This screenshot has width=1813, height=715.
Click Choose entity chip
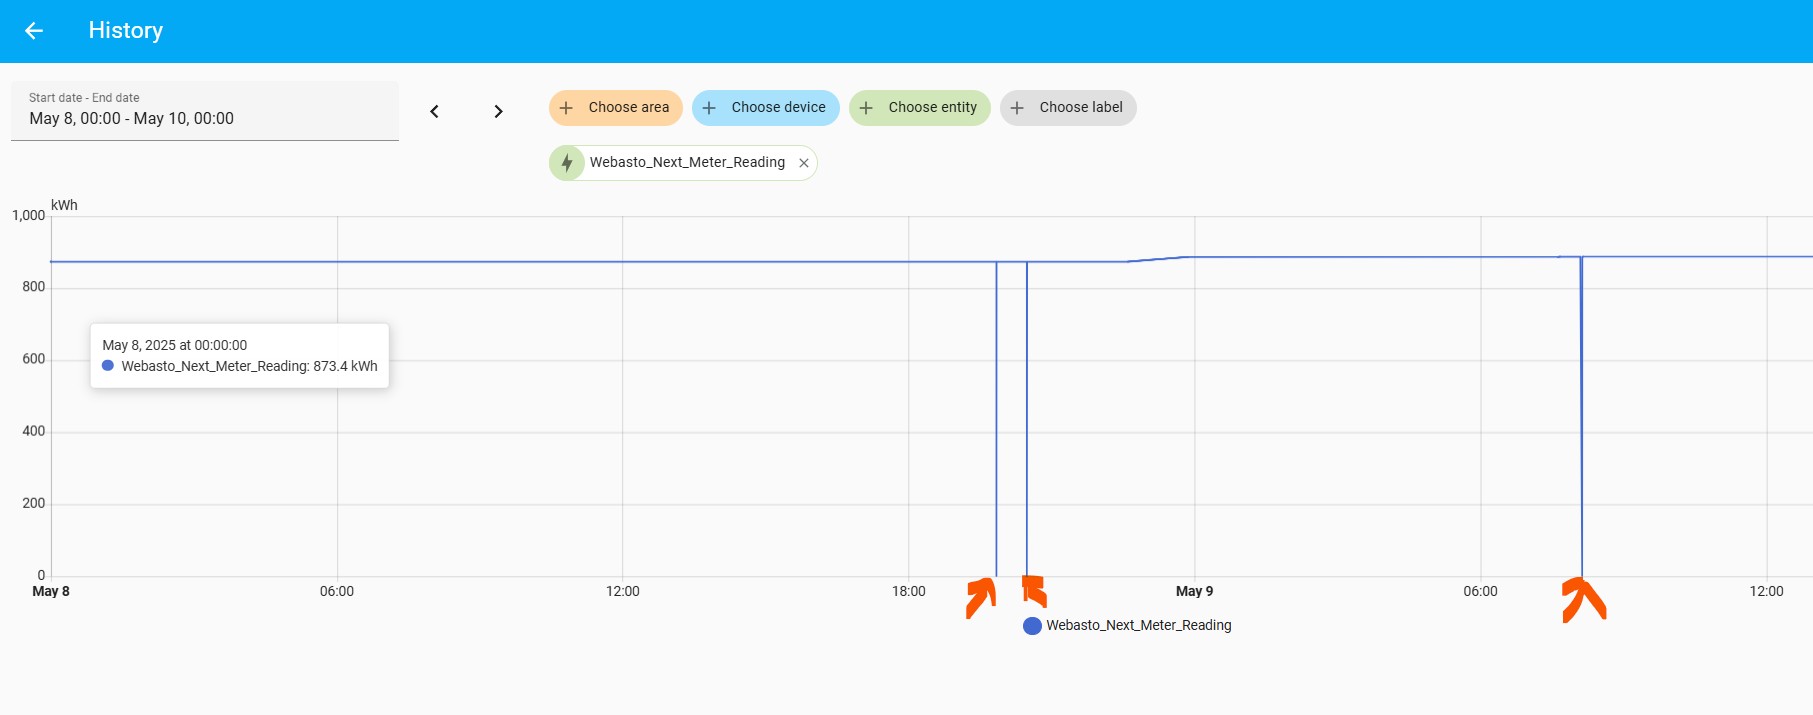919,108
